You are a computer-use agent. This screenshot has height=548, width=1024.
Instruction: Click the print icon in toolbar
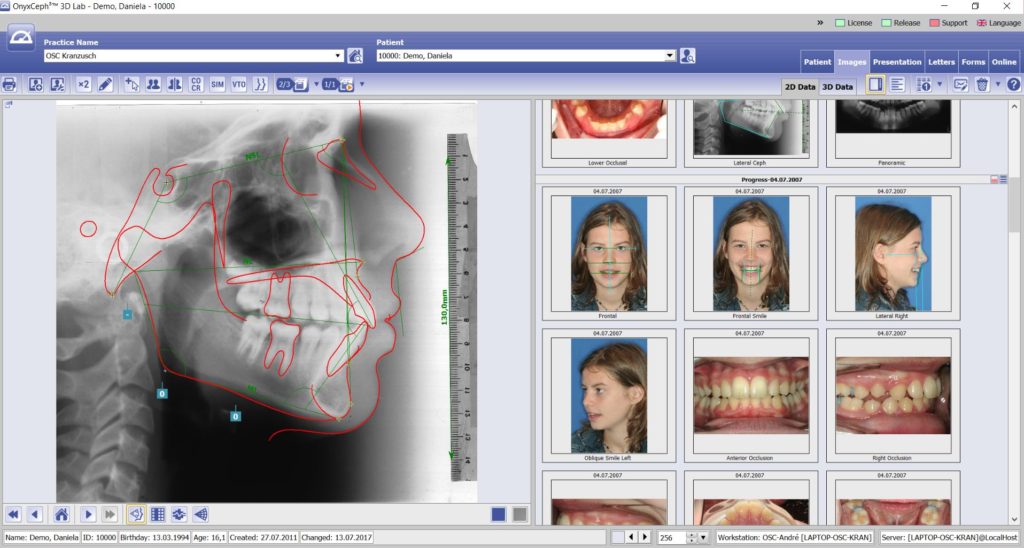[x=9, y=84]
